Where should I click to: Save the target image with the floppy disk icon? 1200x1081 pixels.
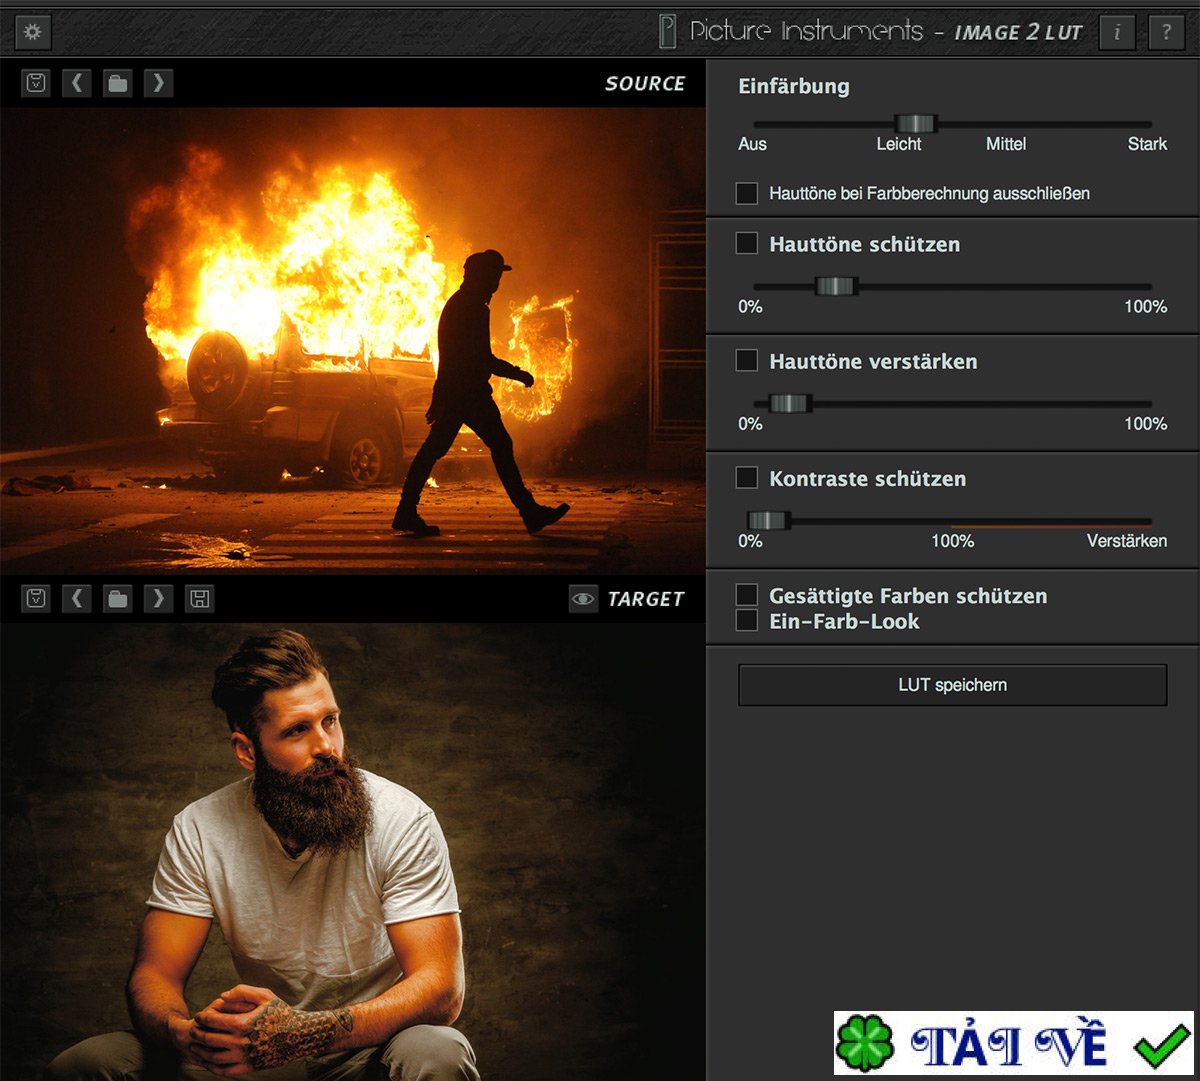click(200, 599)
